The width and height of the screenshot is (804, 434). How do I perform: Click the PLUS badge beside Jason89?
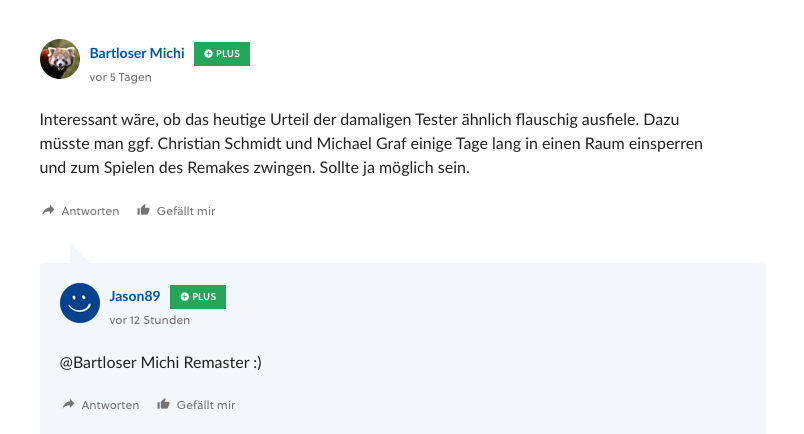point(198,297)
